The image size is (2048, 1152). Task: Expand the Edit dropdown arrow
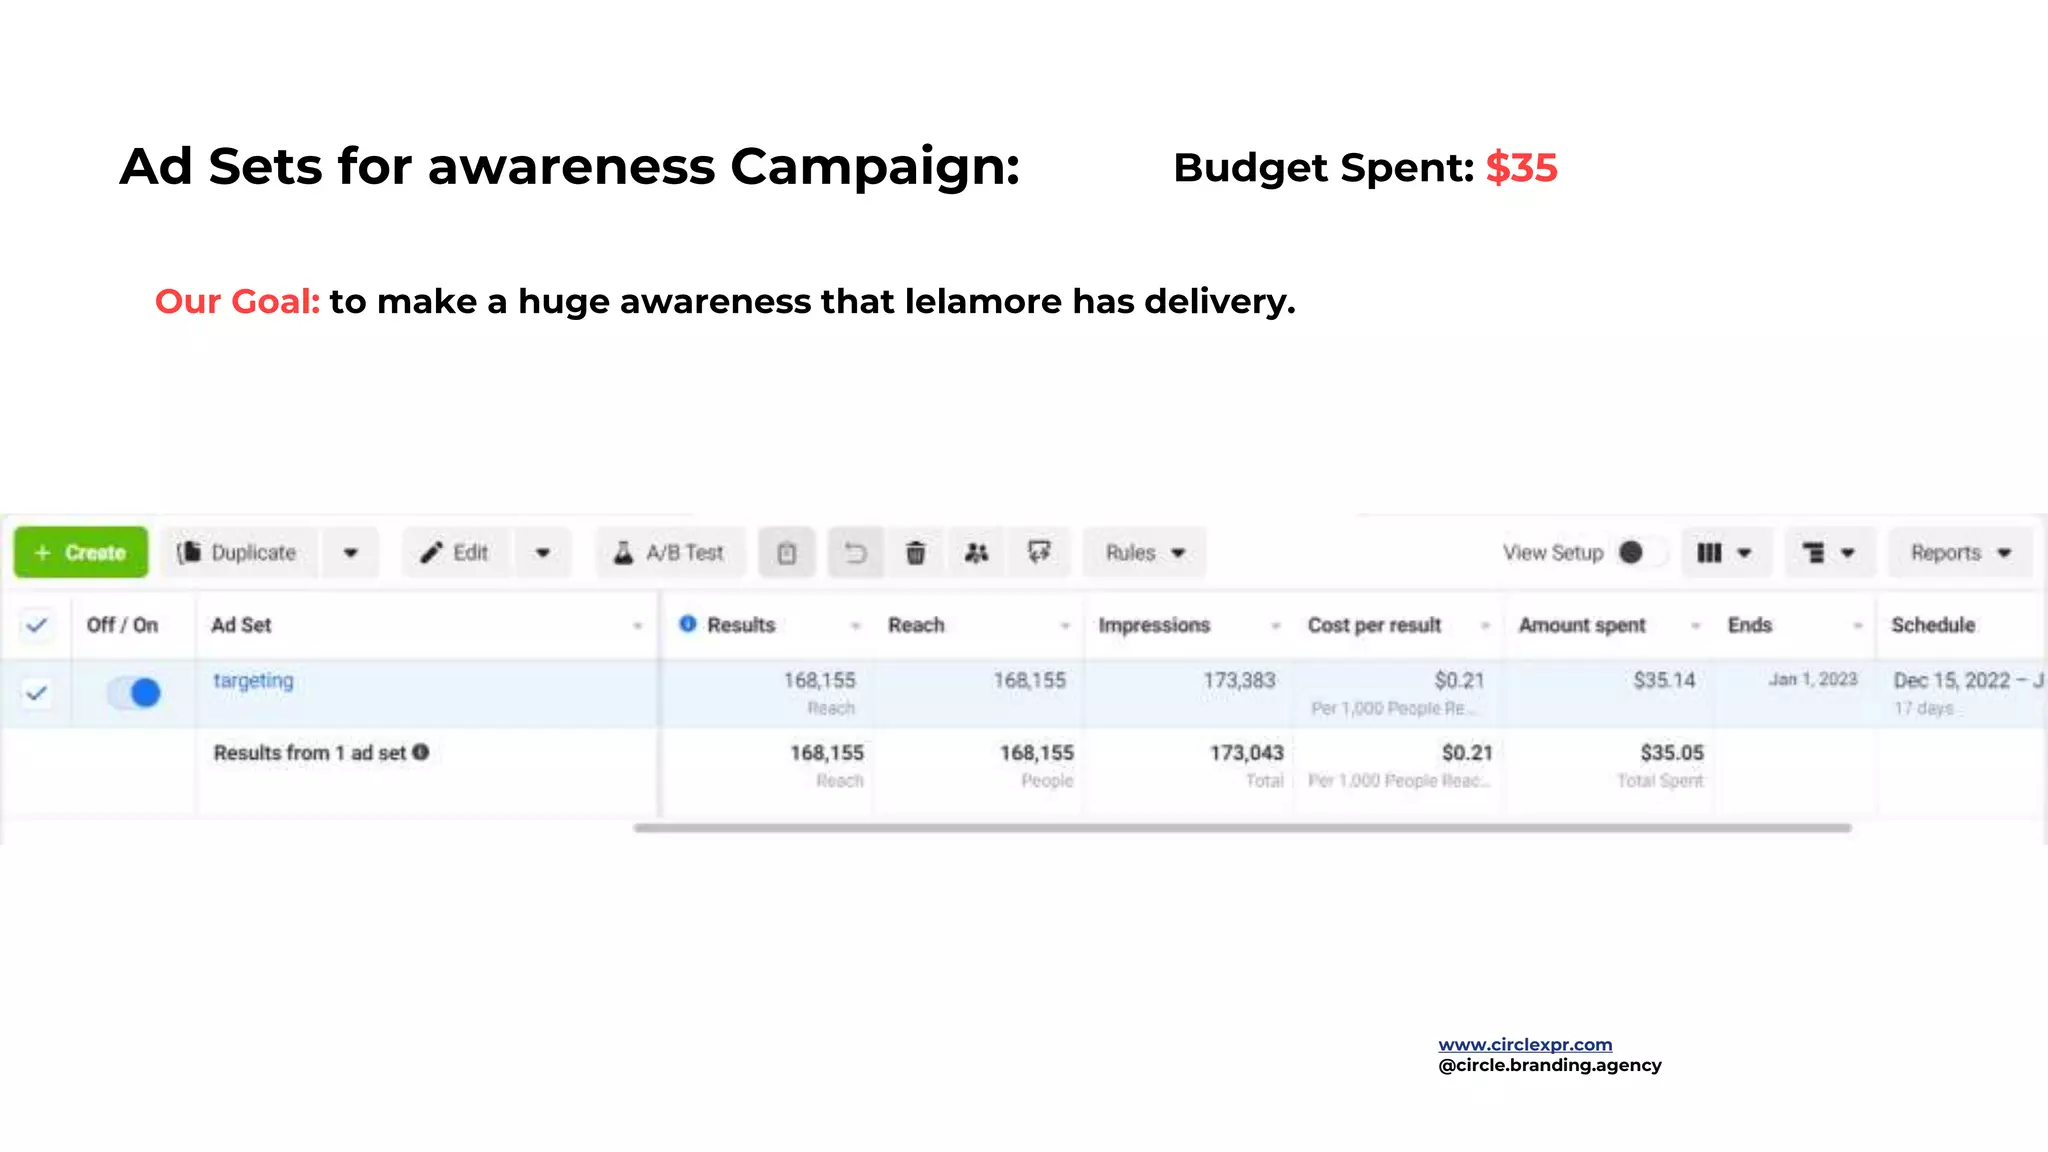(542, 553)
